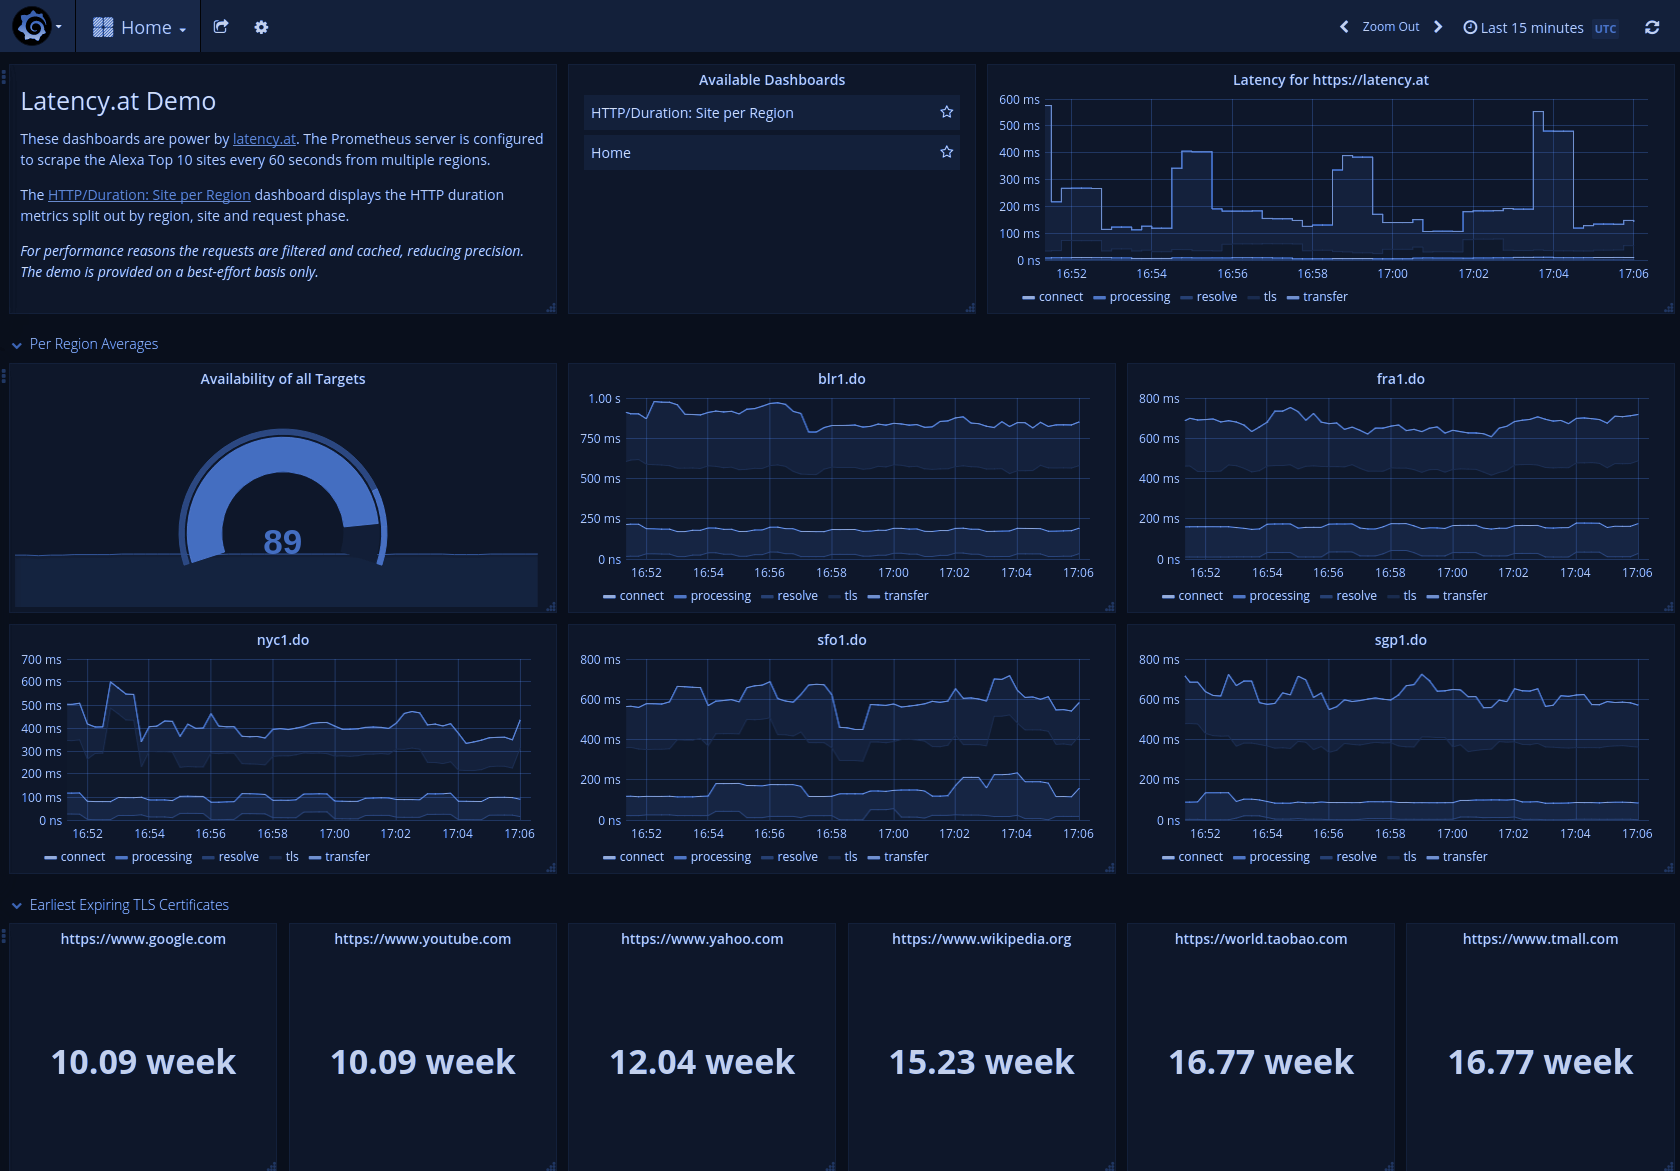Follow HTTP/Duration: Site per Region link in description text
Viewport: 1680px width, 1171px height.
click(149, 195)
